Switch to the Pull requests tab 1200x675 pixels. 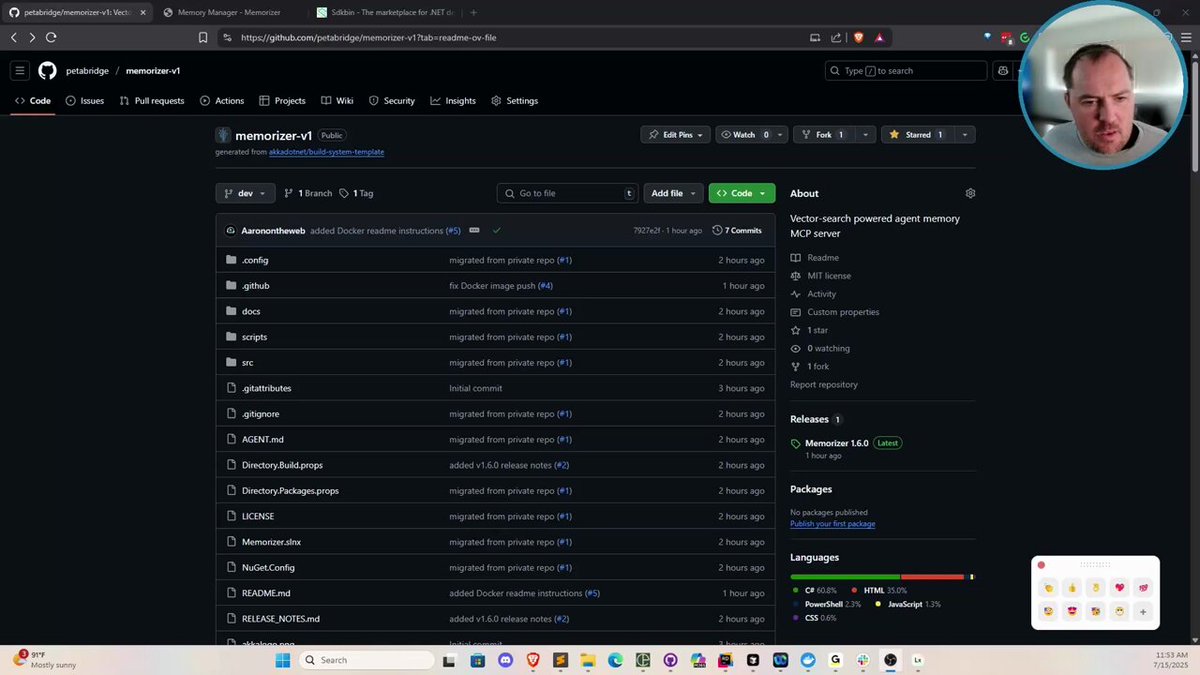[152, 101]
